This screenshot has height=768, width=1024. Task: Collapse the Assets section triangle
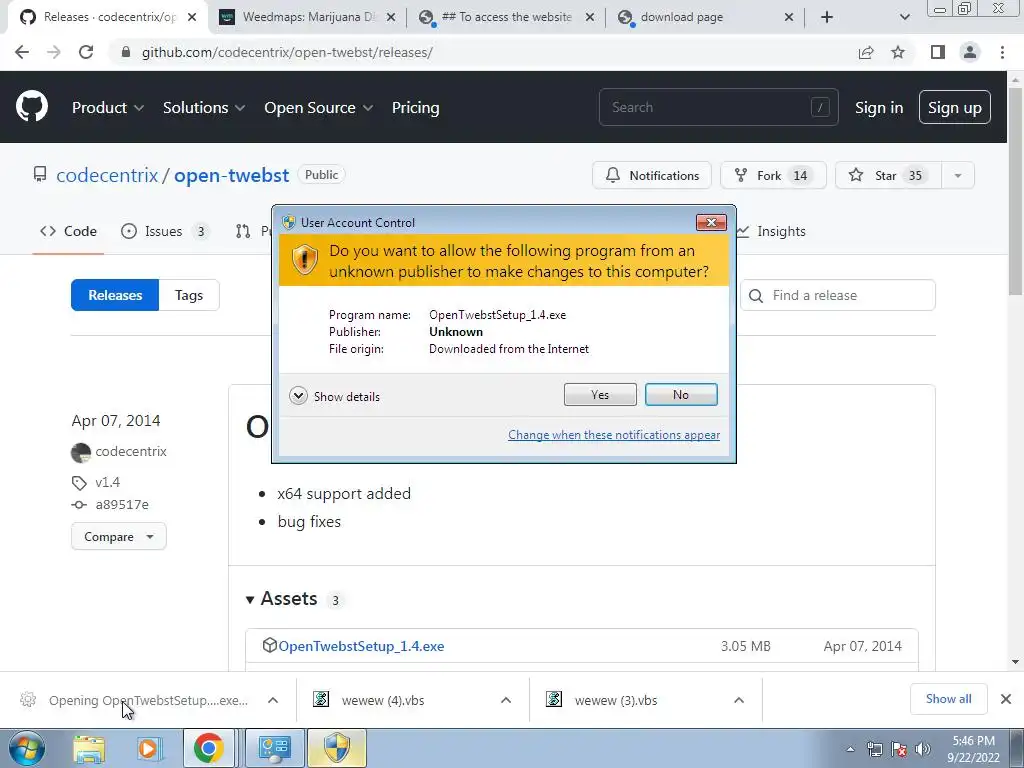click(249, 600)
